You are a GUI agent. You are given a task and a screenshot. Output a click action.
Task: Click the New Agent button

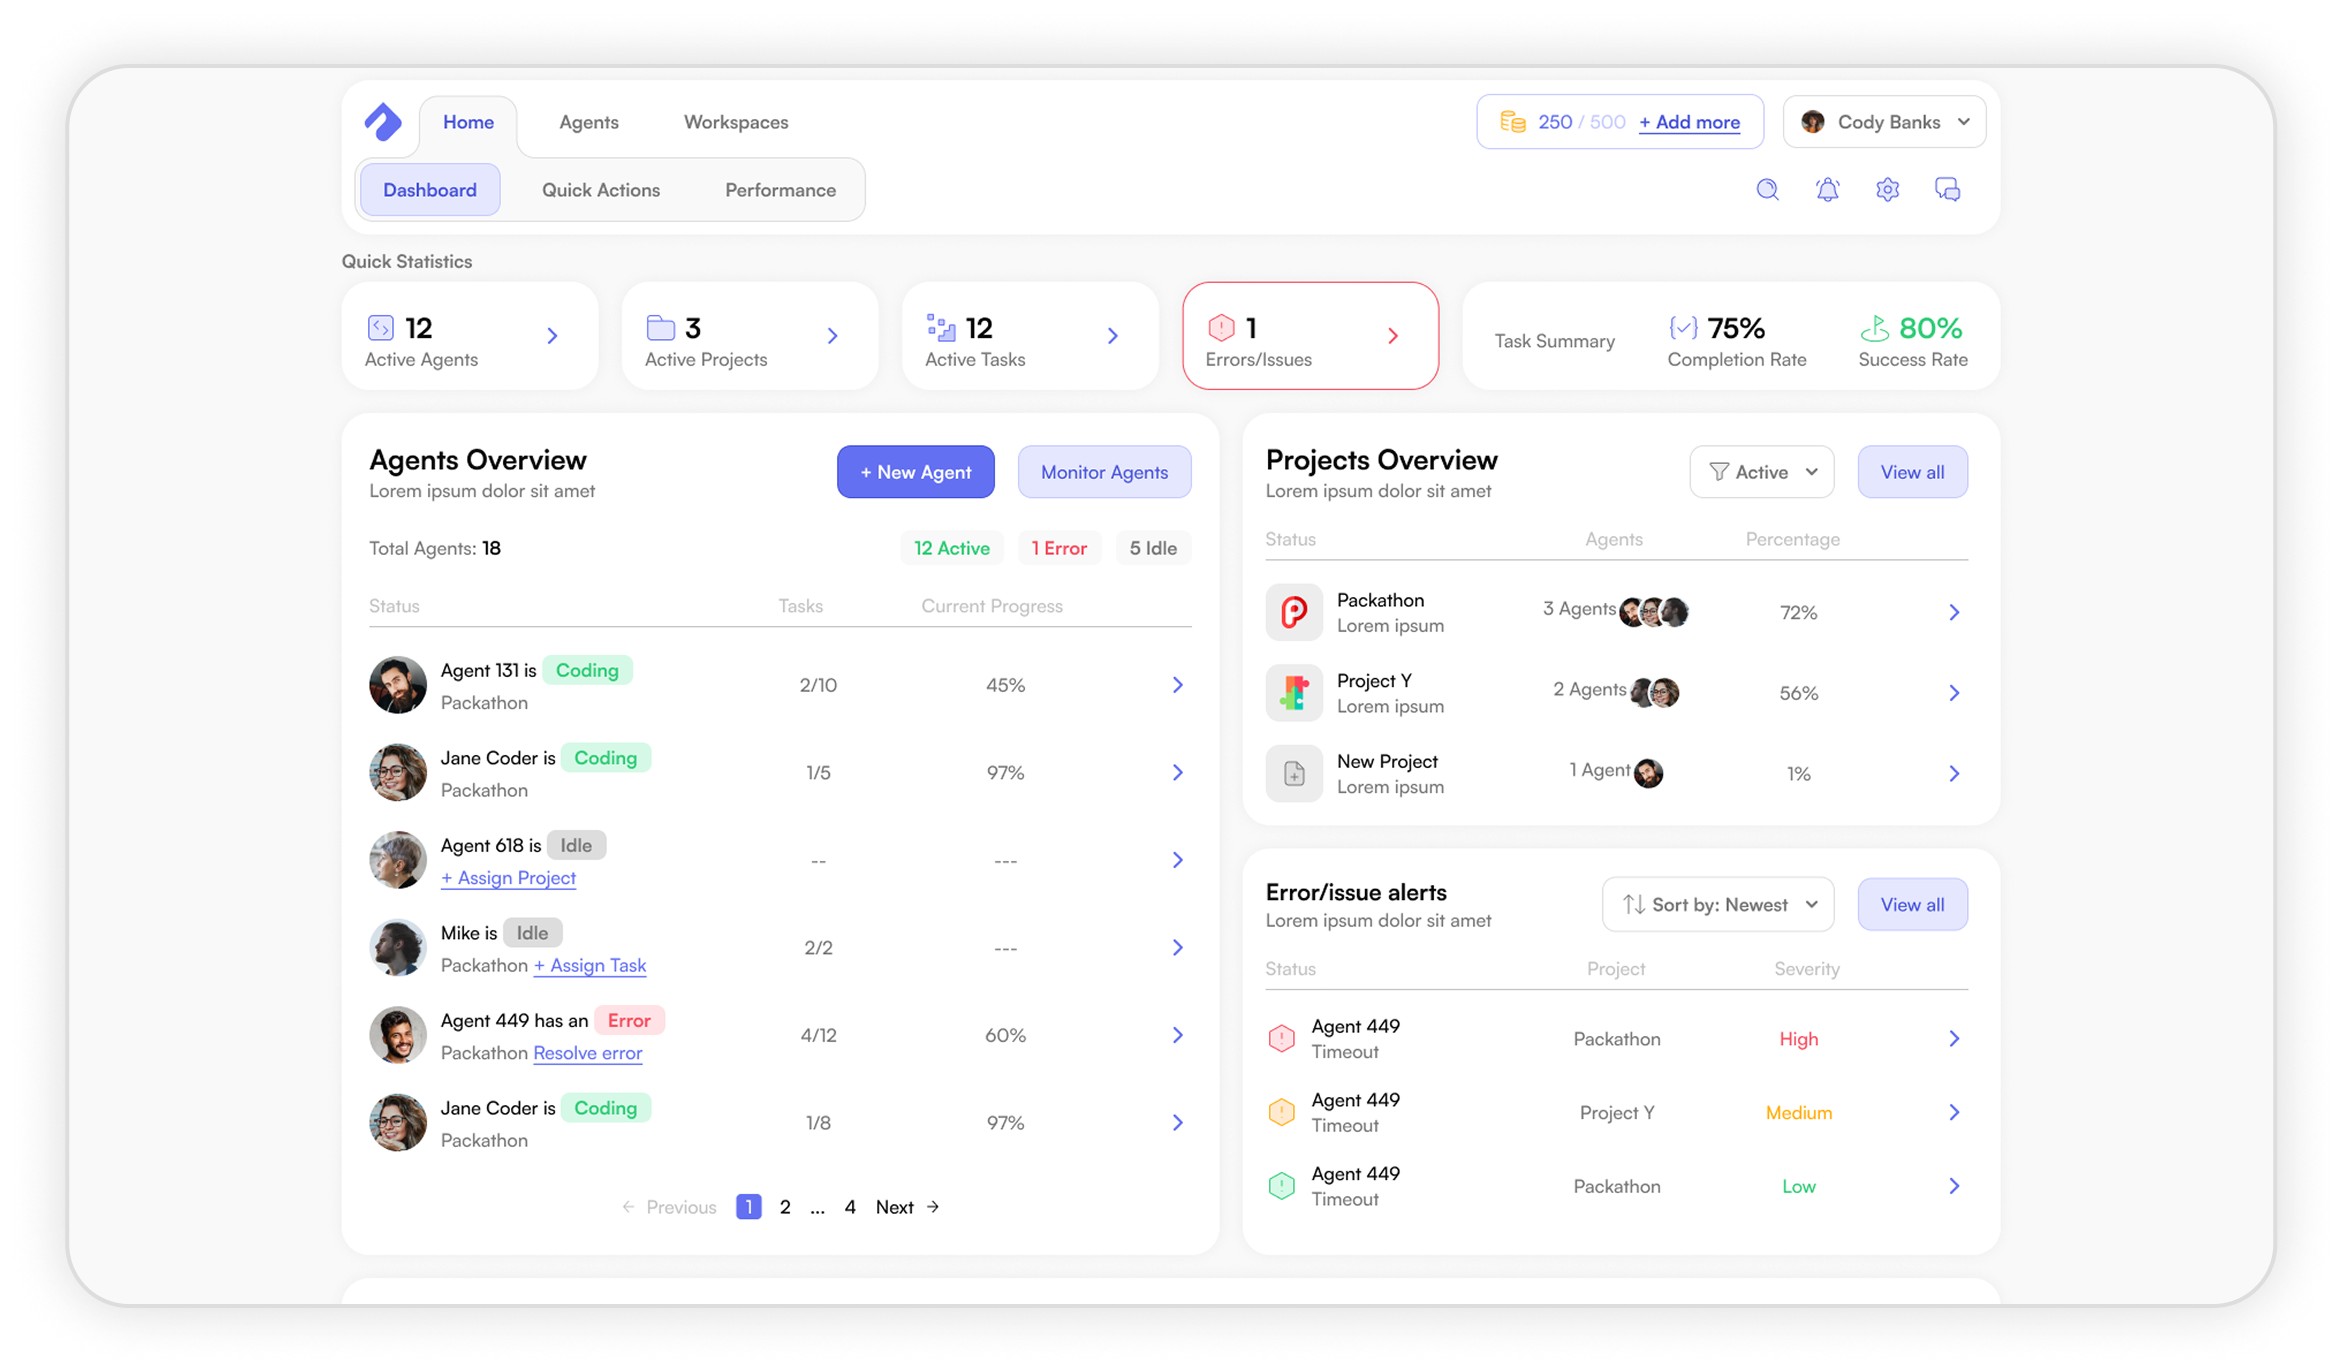(915, 471)
